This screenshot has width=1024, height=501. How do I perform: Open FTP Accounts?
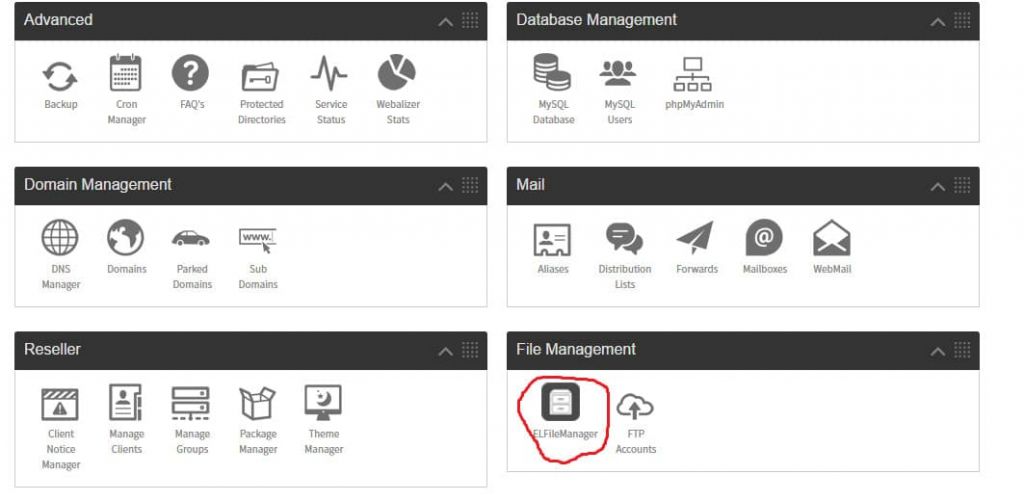point(635,423)
